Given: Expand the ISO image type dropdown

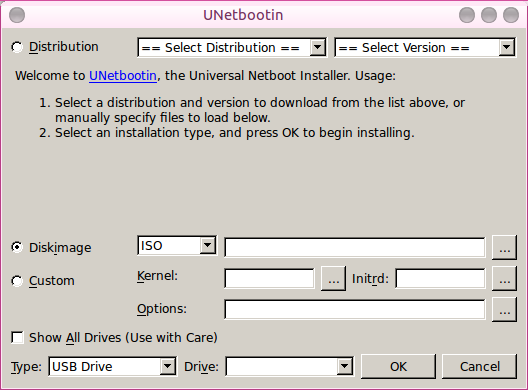Looking at the screenshot, I should (x=177, y=246).
